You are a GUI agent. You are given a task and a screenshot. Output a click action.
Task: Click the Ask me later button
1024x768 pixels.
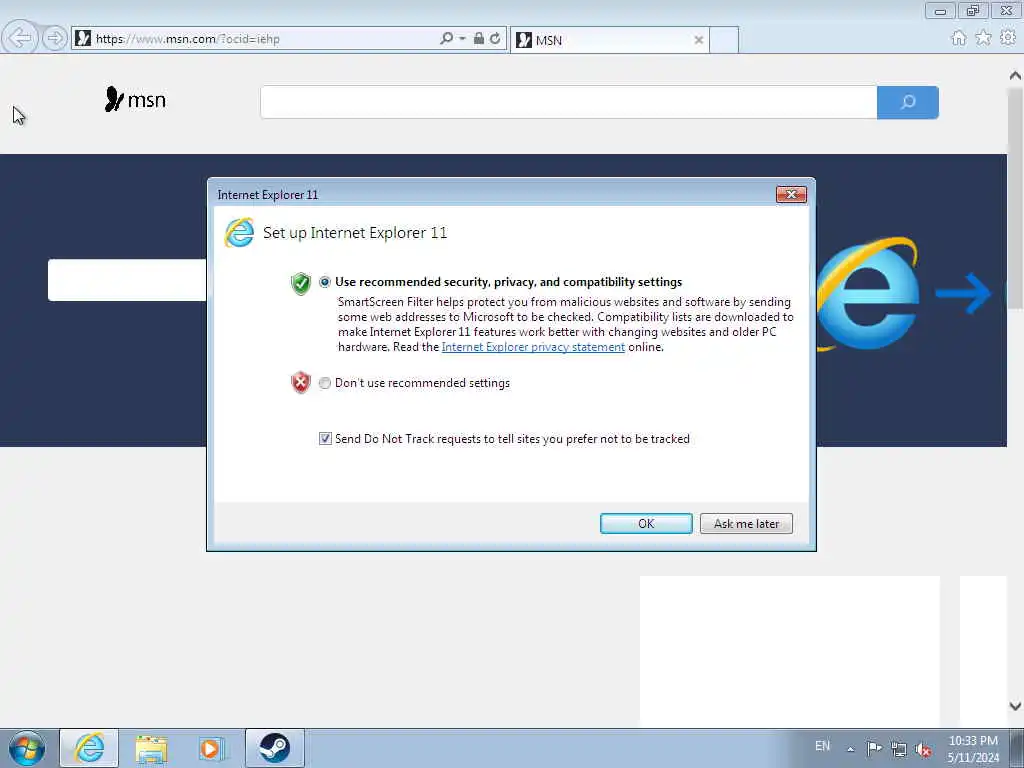click(746, 524)
